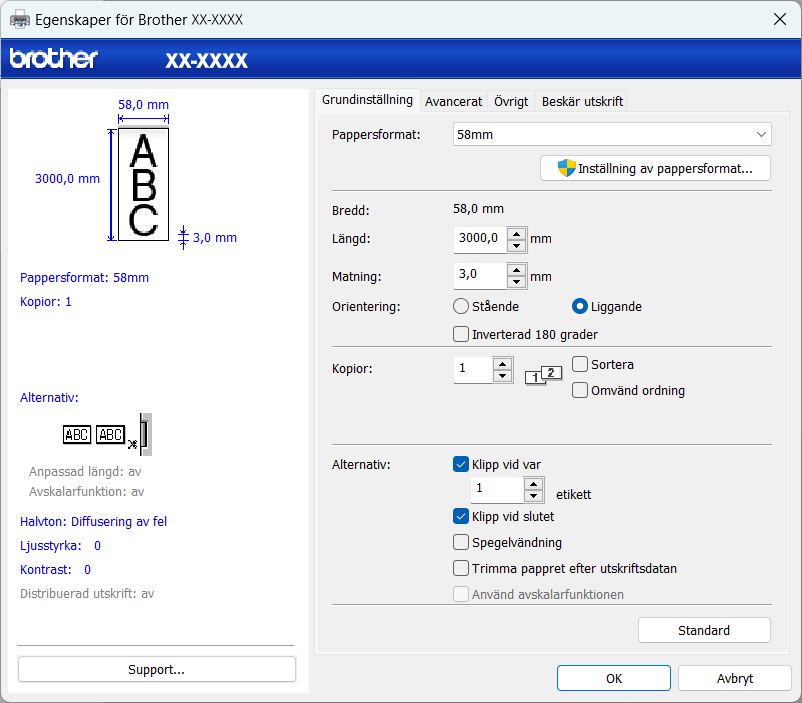The image size is (802, 703).
Task: Click the cut options ABC illustration
Action: tap(108, 434)
